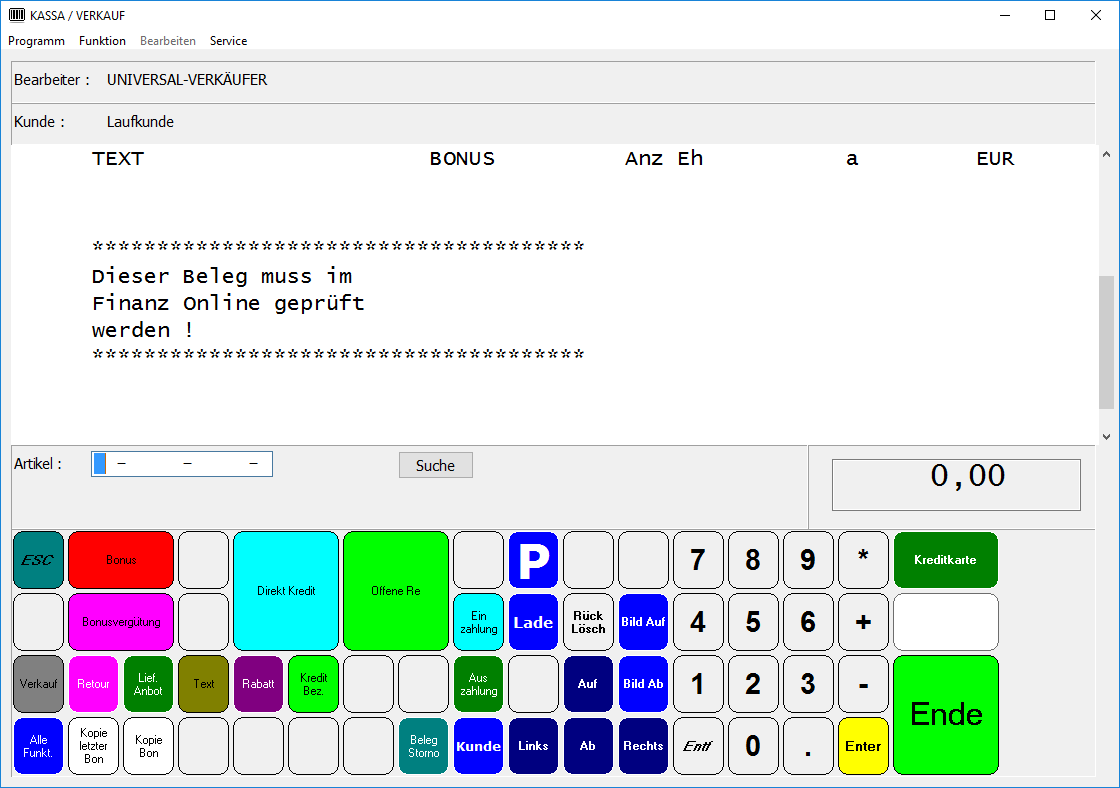This screenshot has height=788, width=1120.
Task: Click the teal ESC key
Action: [38, 560]
